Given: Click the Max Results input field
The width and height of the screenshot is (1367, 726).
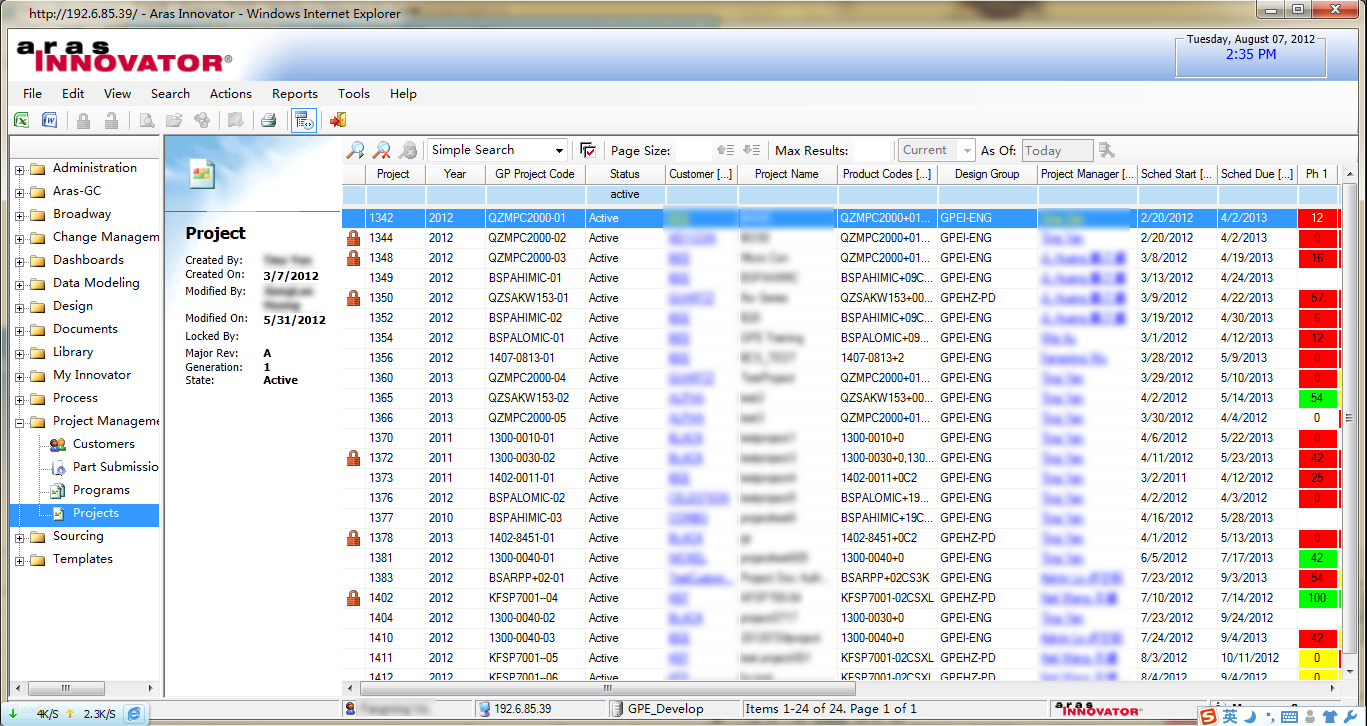Looking at the screenshot, I should click(x=871, y=151).
